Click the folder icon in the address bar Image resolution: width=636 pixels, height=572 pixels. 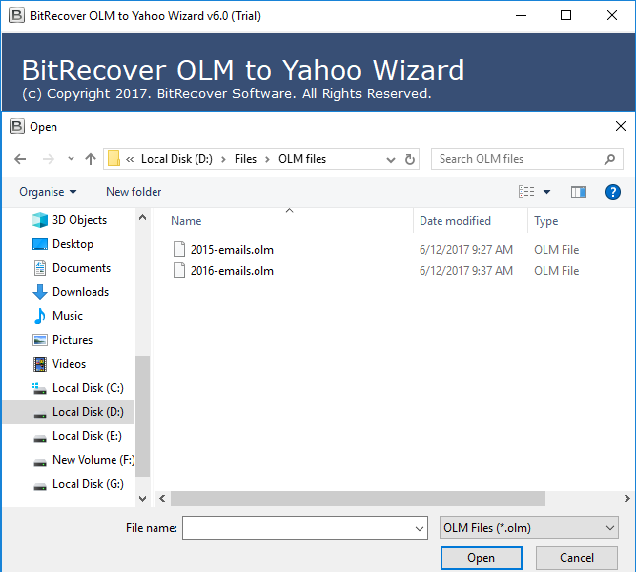tap(114, 159)
